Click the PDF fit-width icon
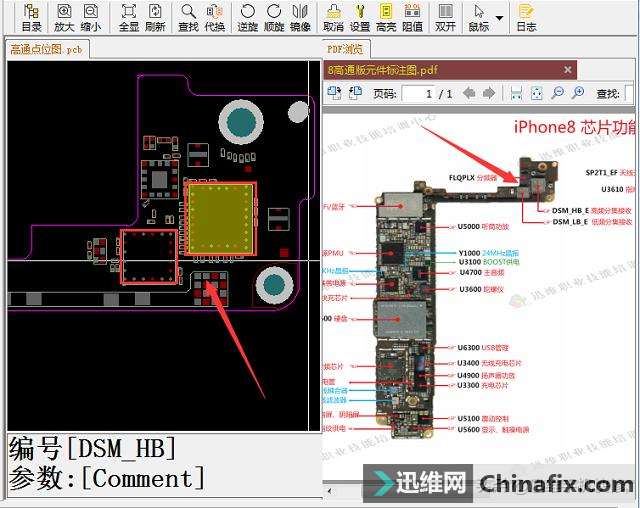This screenshot has height=508, width=640. pyautogui.click(x=516, y=93)
